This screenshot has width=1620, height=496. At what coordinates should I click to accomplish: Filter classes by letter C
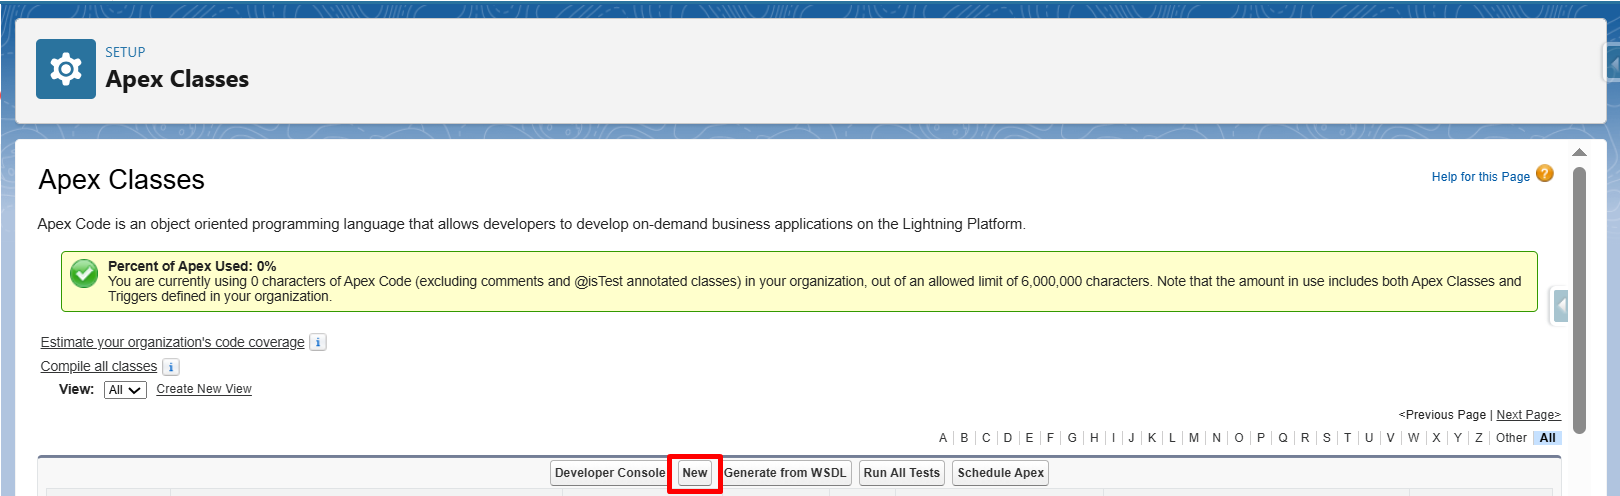pyautogui.click(x=986, y=438)
